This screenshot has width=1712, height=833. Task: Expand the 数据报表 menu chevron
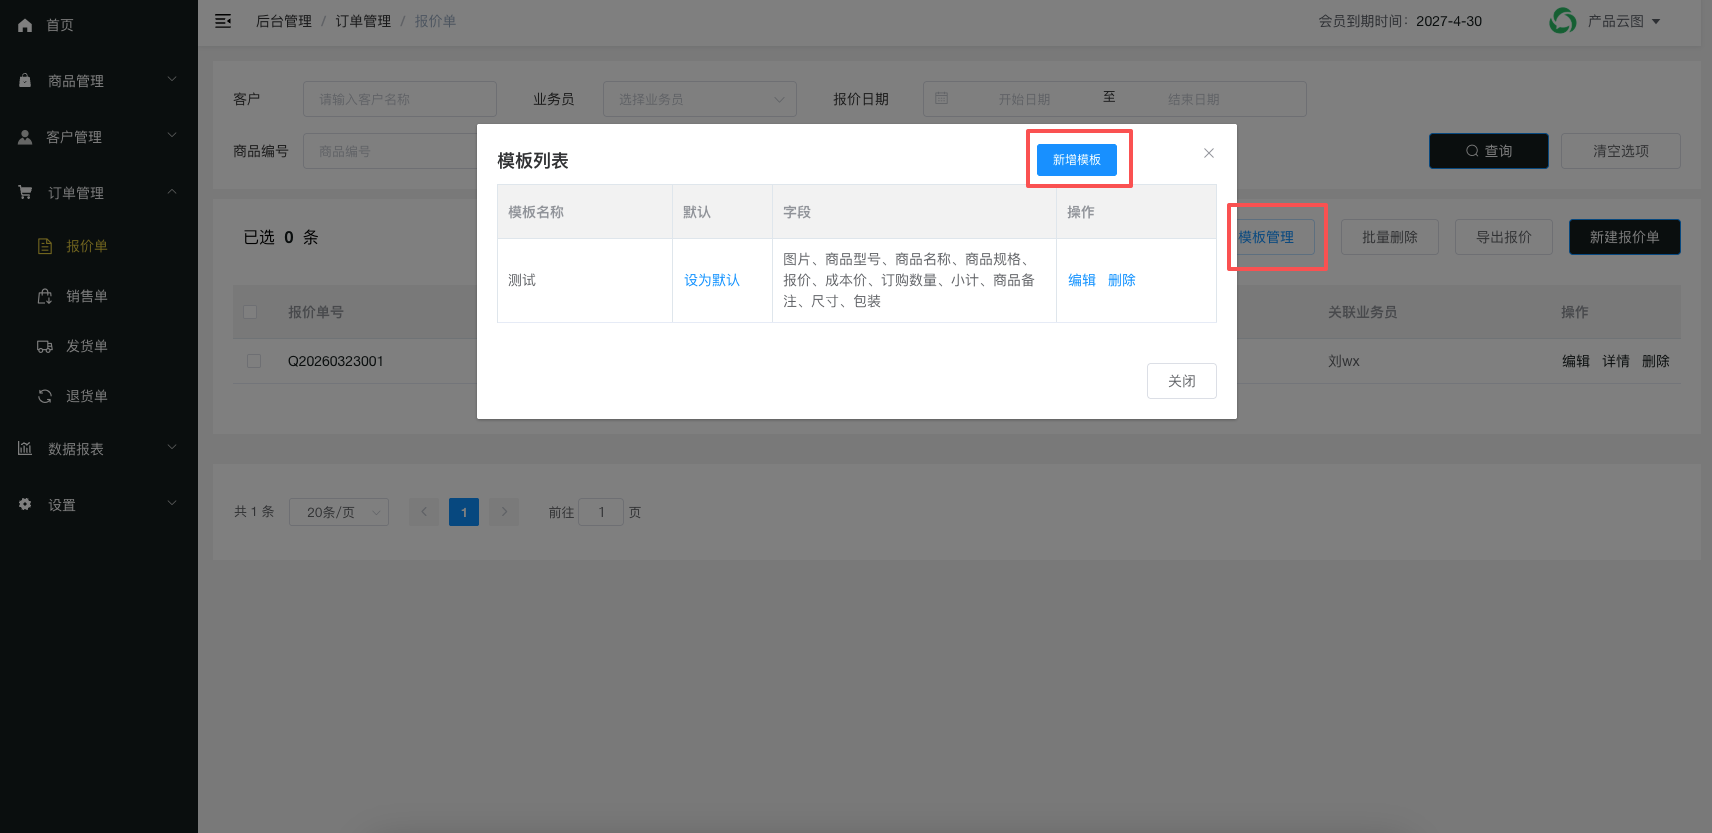click(172, 447)
